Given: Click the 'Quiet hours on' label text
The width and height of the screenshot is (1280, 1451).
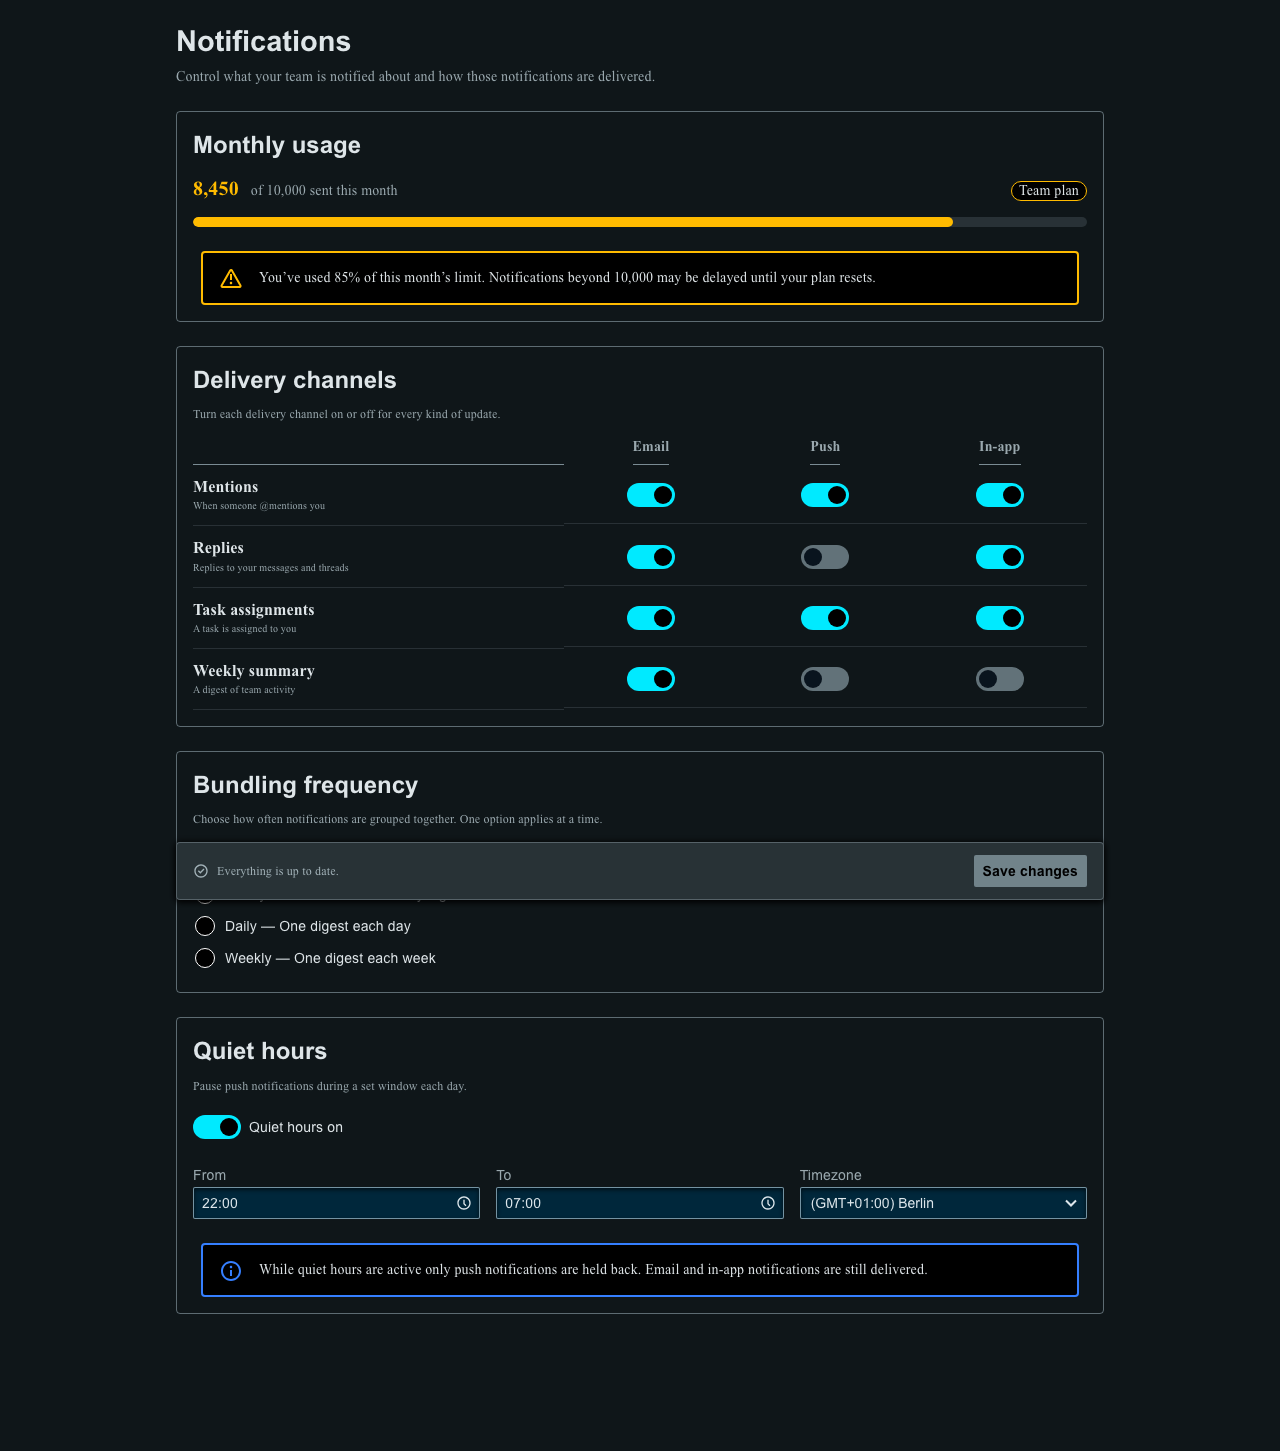Looking at the screenshot, I should click(296, 1127).
